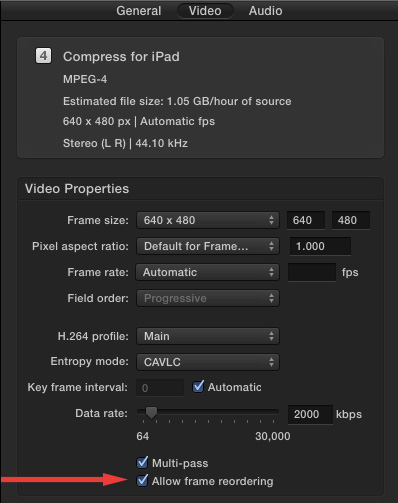Switch to the General tab
Screen dimensions: 398x503
[139, 11]
